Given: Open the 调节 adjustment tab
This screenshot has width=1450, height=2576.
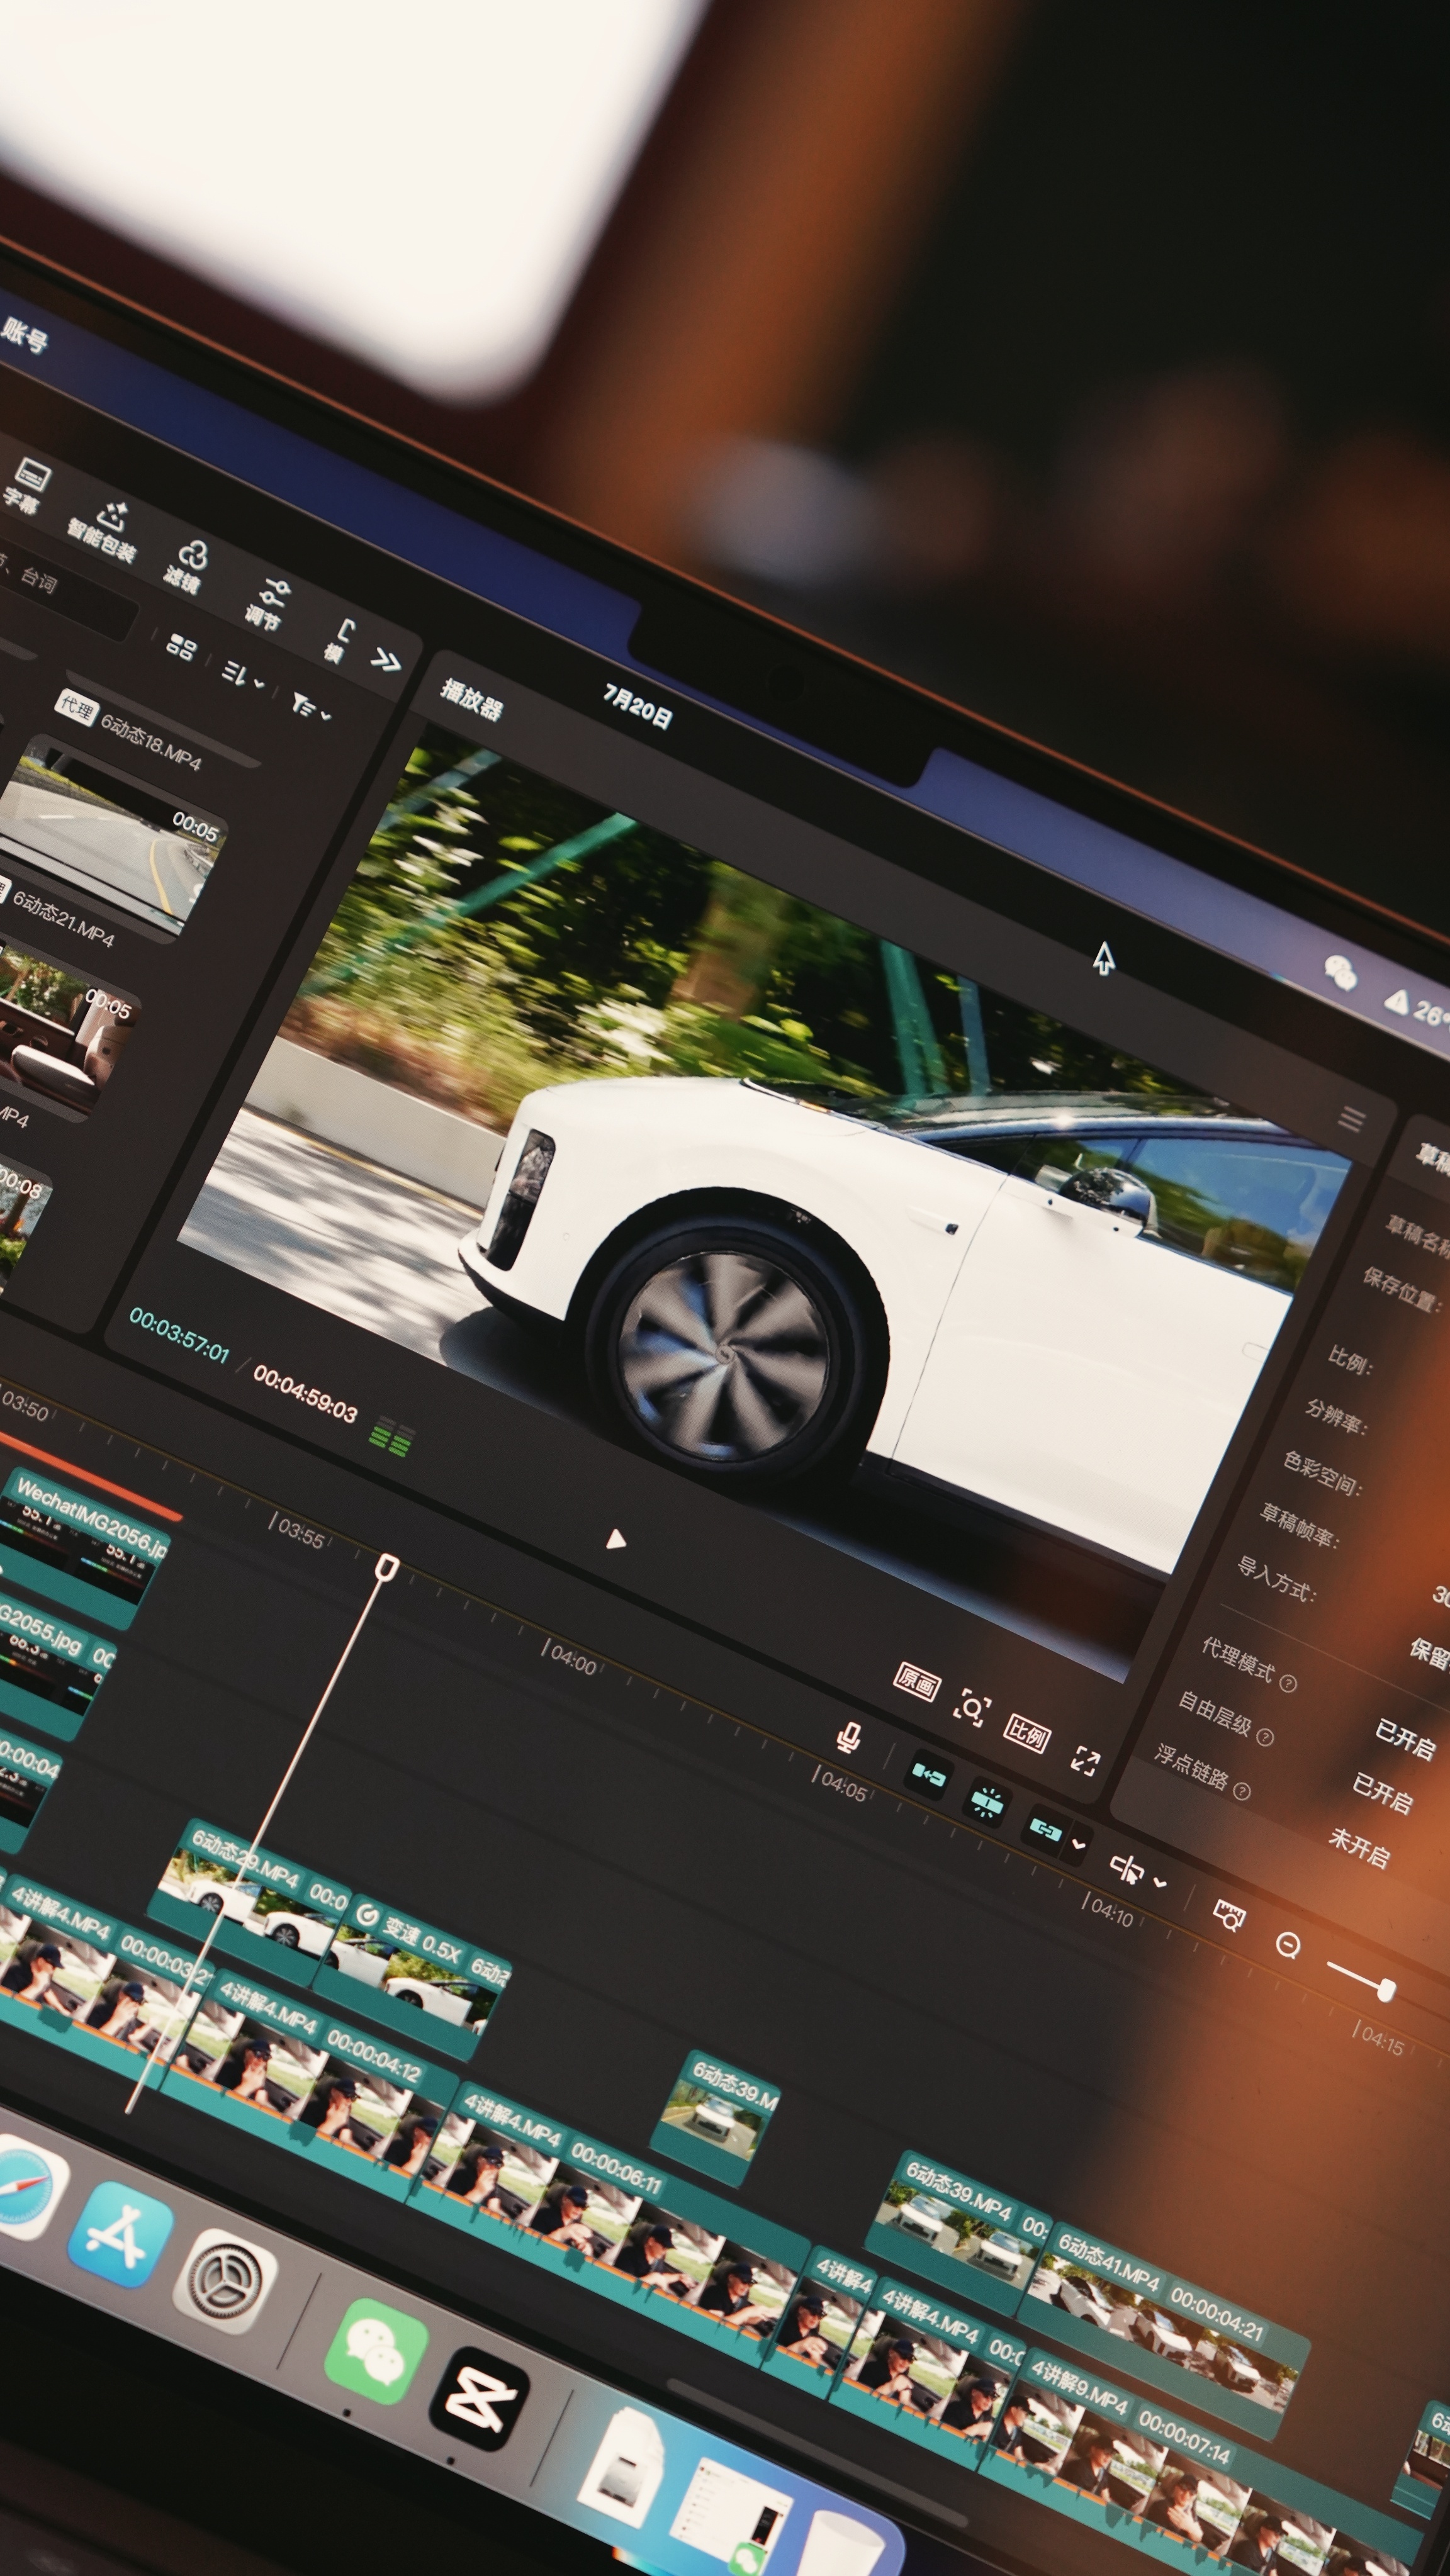Looking at the screenshot, I should [x=268, y=604].
